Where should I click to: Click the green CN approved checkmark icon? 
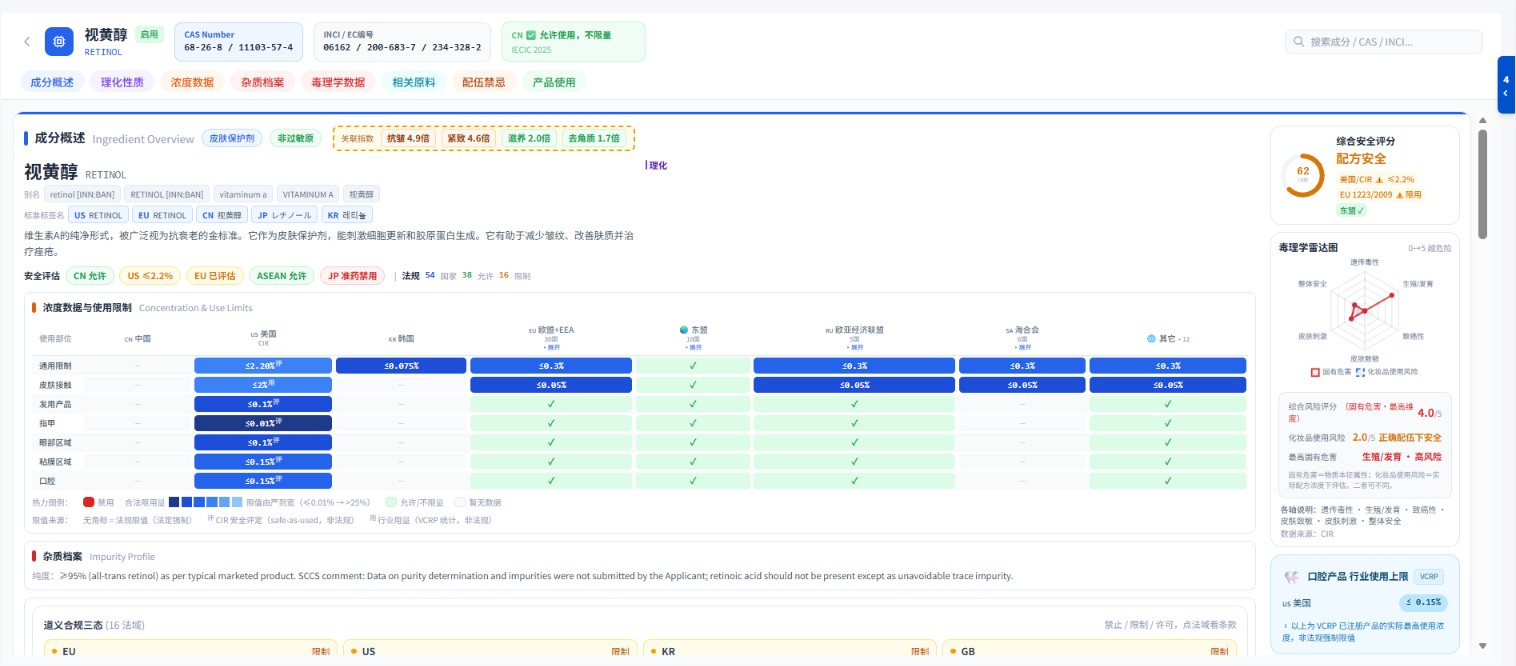531,35
